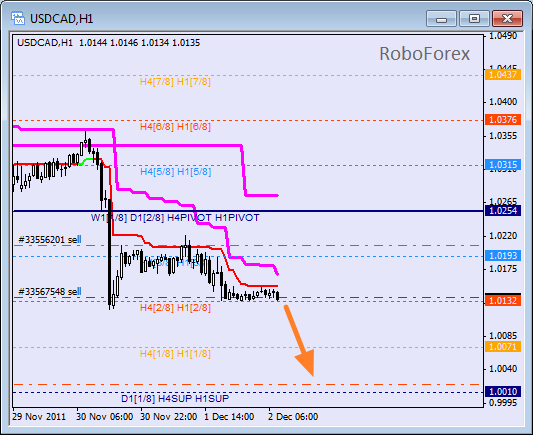Click the H4[7/8] H1[7/8] level label
Viewport: 533px width, 435px height.
coord(175,82)
